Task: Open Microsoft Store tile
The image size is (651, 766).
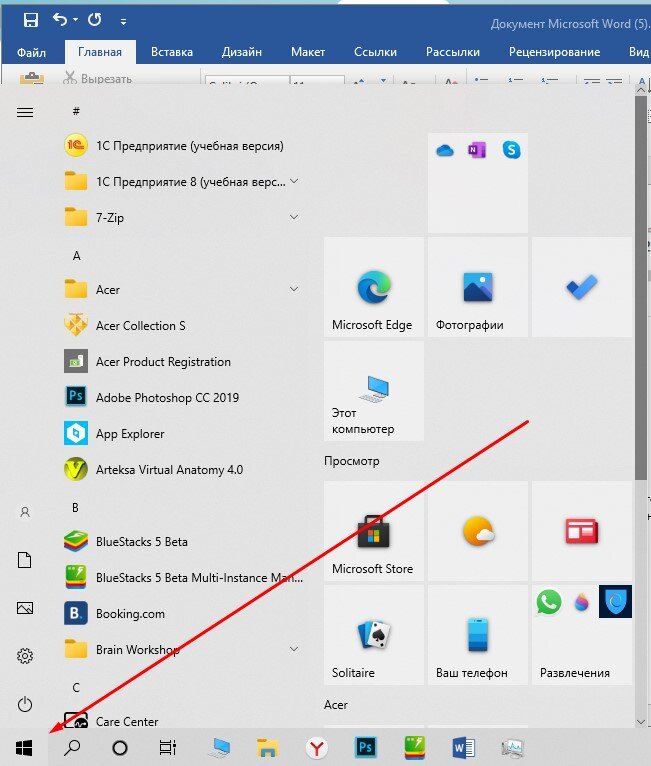Action: tap(374, 531)
